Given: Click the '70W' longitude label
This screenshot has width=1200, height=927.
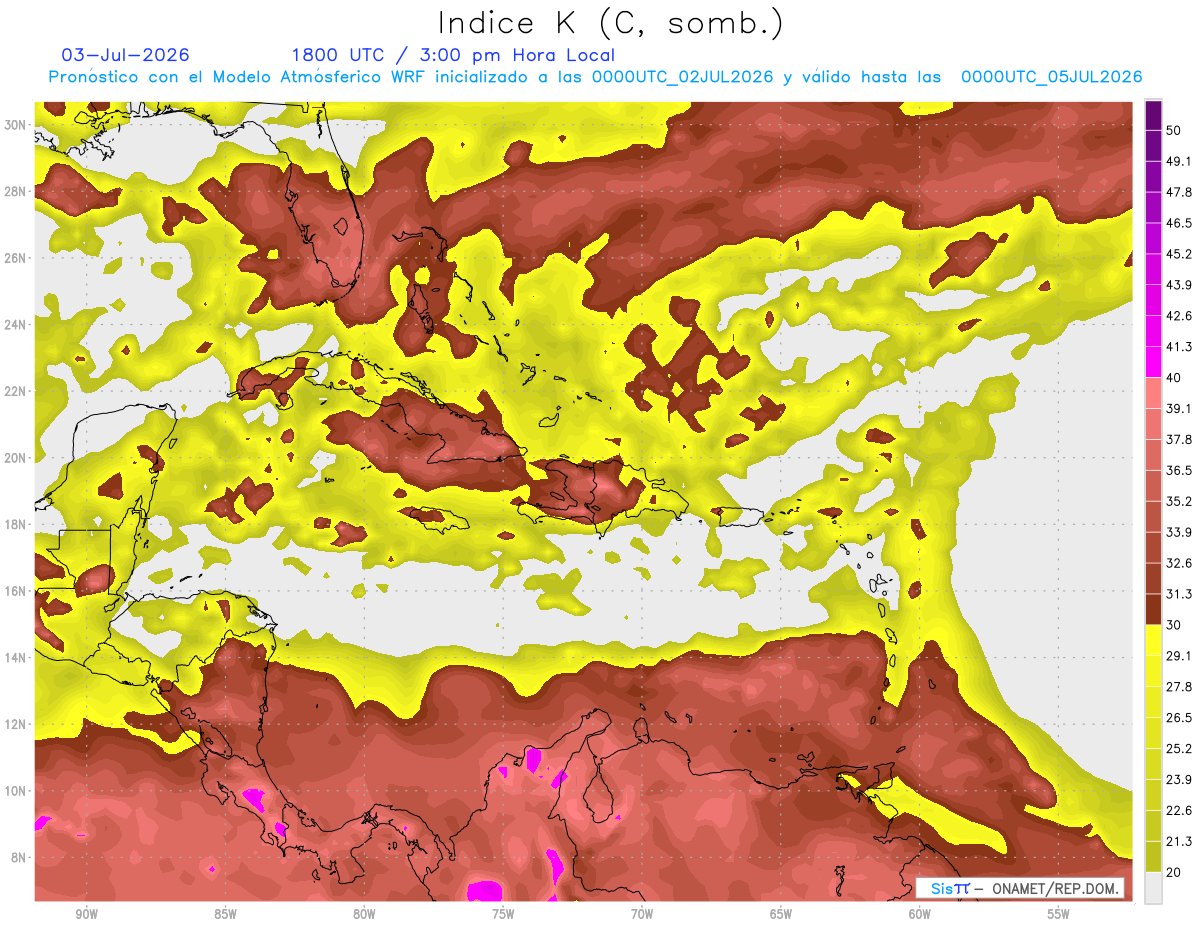Looking at the screenshot, I should [x=642, y=915].
